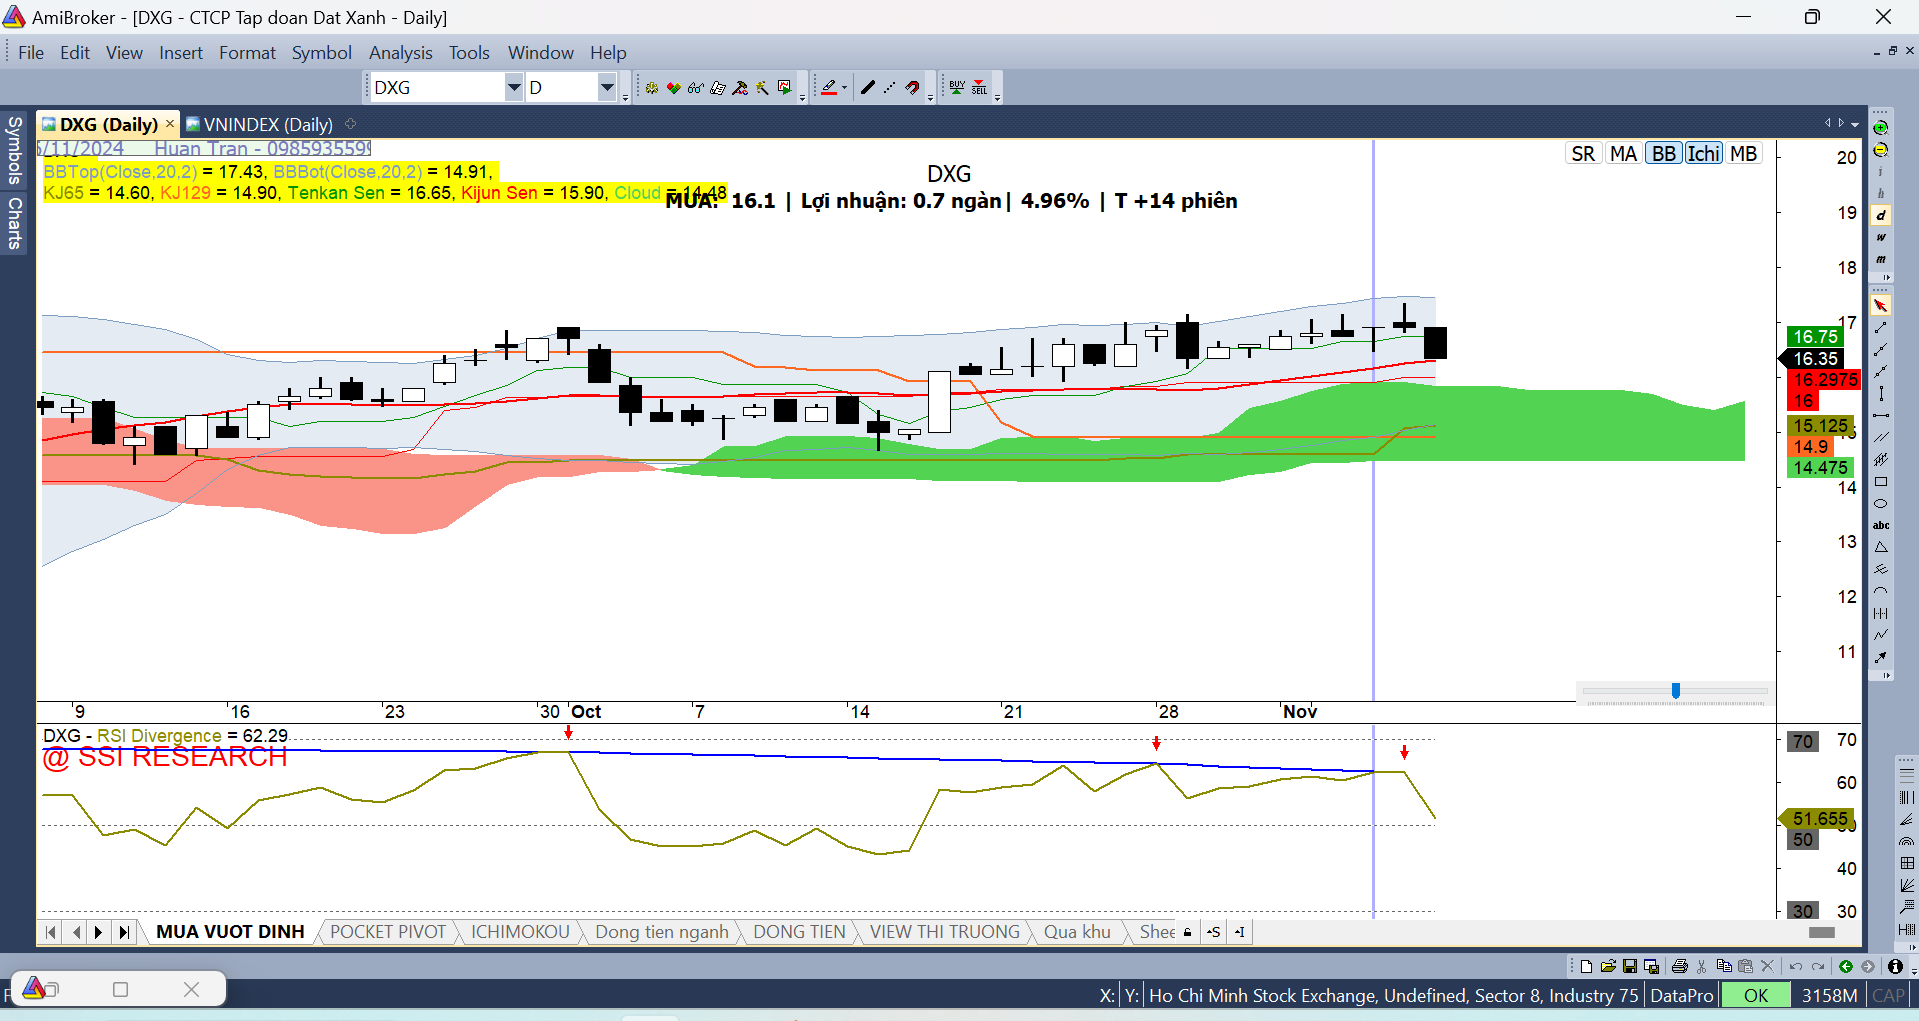
Task: Select the DONG TIEN sheet tab
Action: (799, 932)
